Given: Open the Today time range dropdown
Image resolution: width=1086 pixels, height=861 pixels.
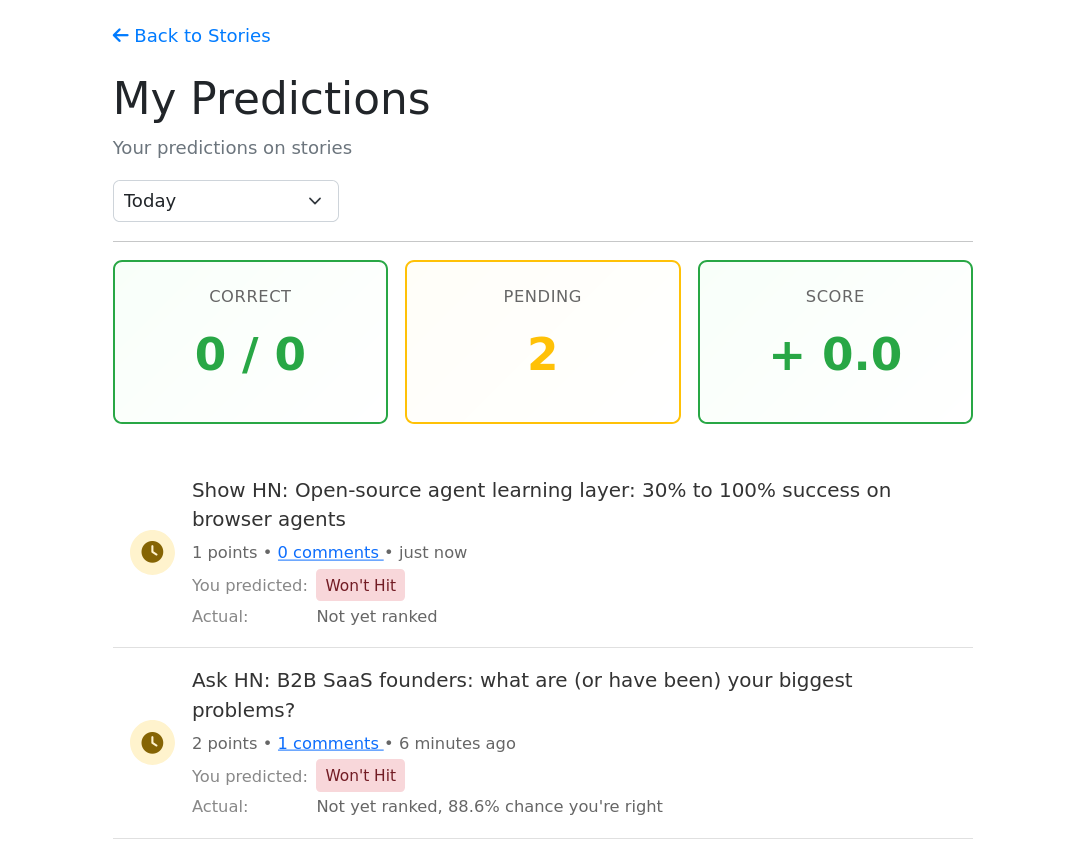Looking at the screenshot, I should pyautogui.click(x=225, y=201).
